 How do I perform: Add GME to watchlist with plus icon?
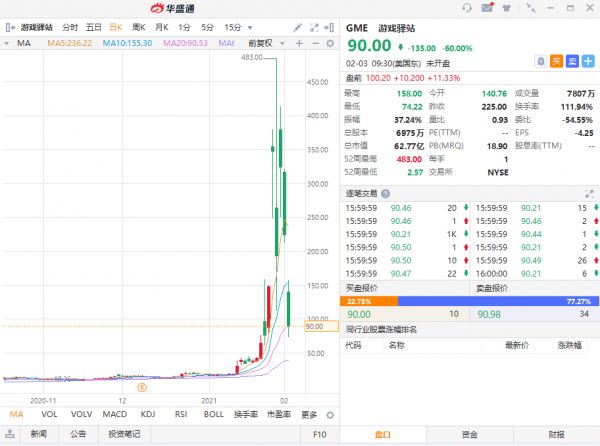(589, 61)
